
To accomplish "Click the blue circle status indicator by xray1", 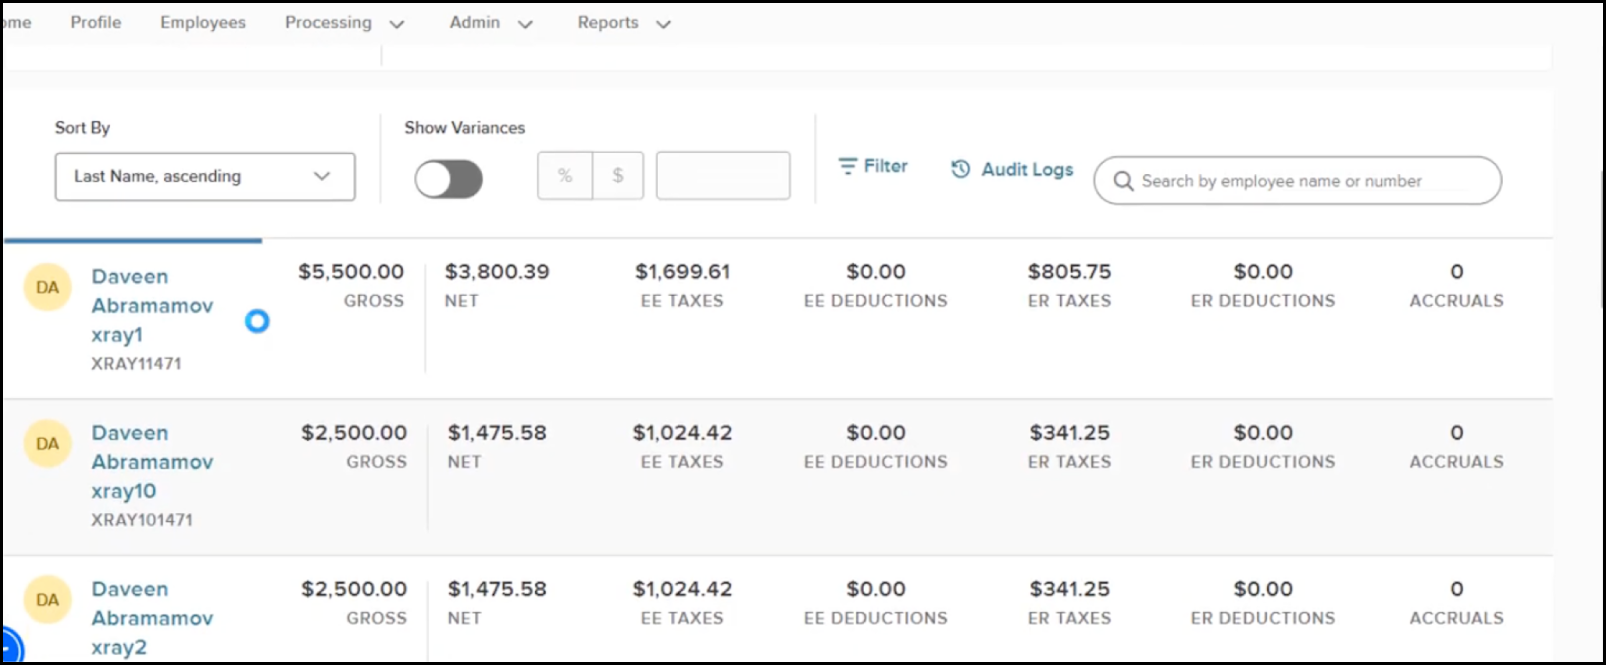I will coord(257,321).
